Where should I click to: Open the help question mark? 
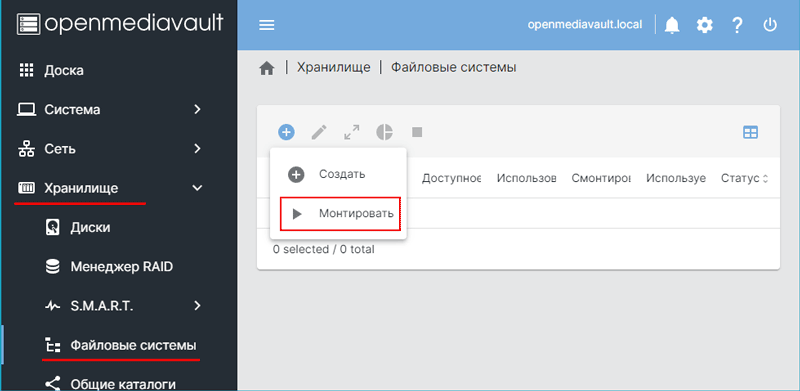point(737,25)
